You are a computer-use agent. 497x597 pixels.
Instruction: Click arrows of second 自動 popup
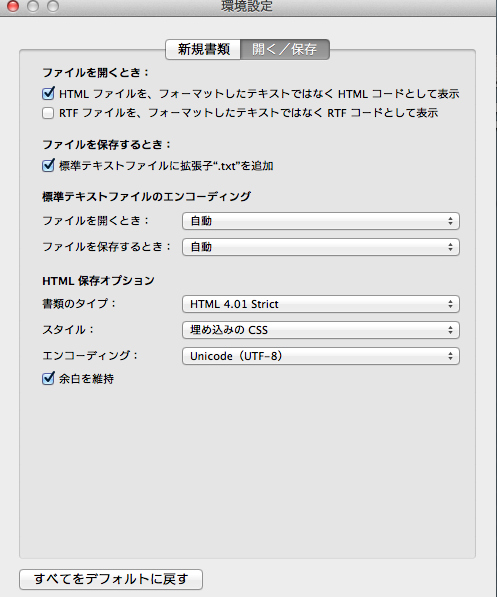pyautogui.click(x=451, y=247)
